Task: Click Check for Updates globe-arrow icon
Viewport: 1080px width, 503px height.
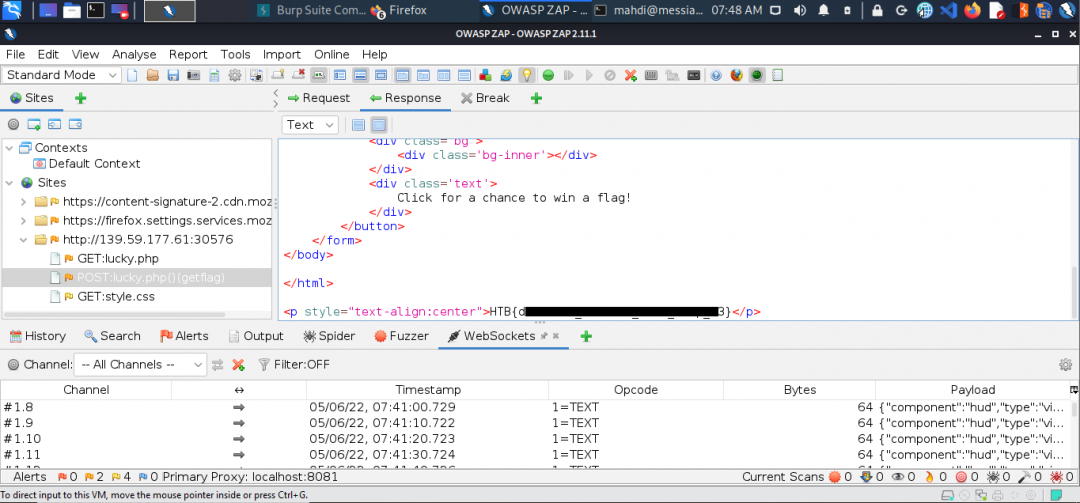Action: tap(506, 75)
